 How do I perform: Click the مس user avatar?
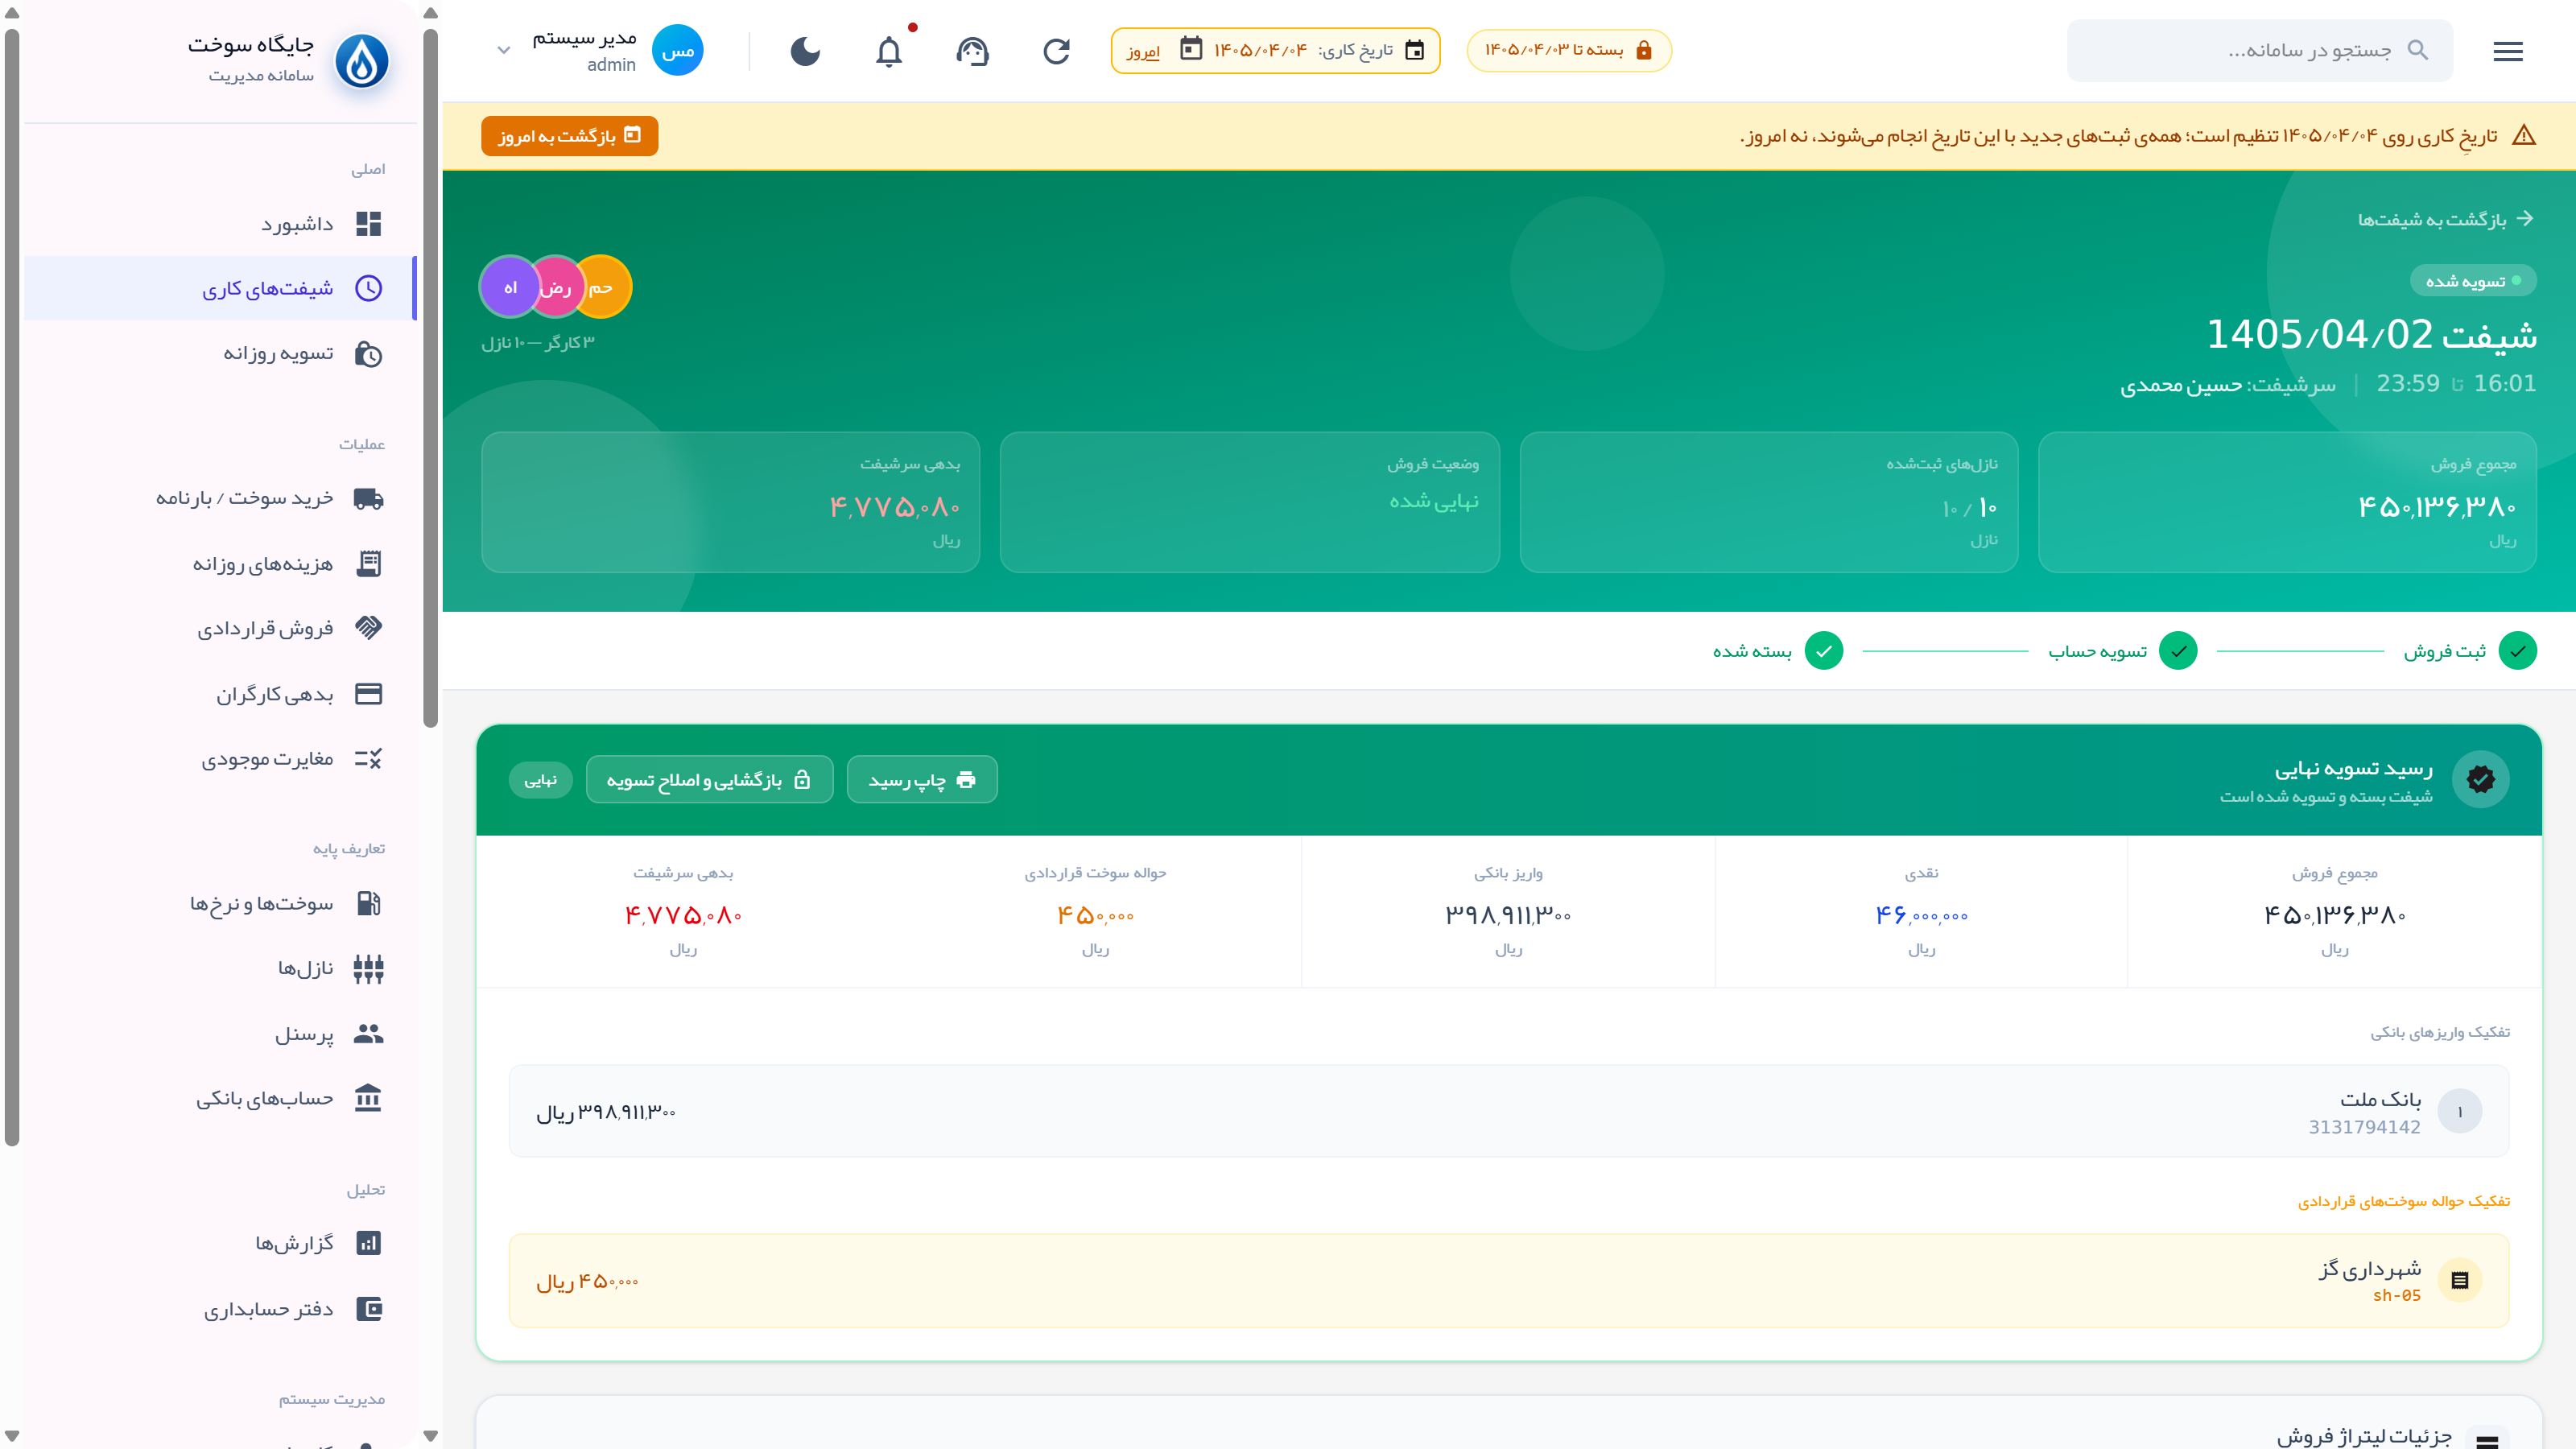click(678, 50)
